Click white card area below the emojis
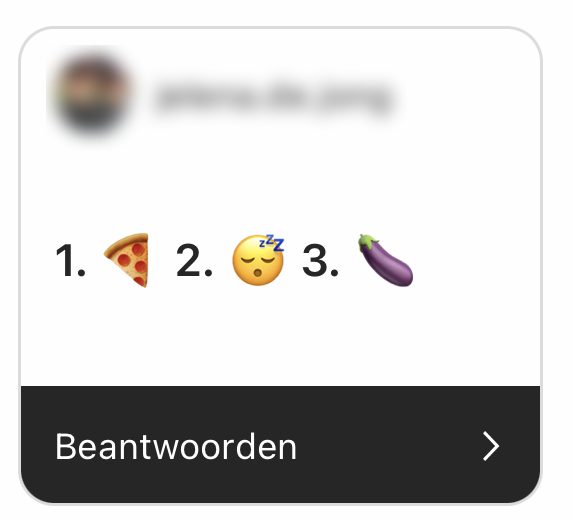 coord(280,336)
